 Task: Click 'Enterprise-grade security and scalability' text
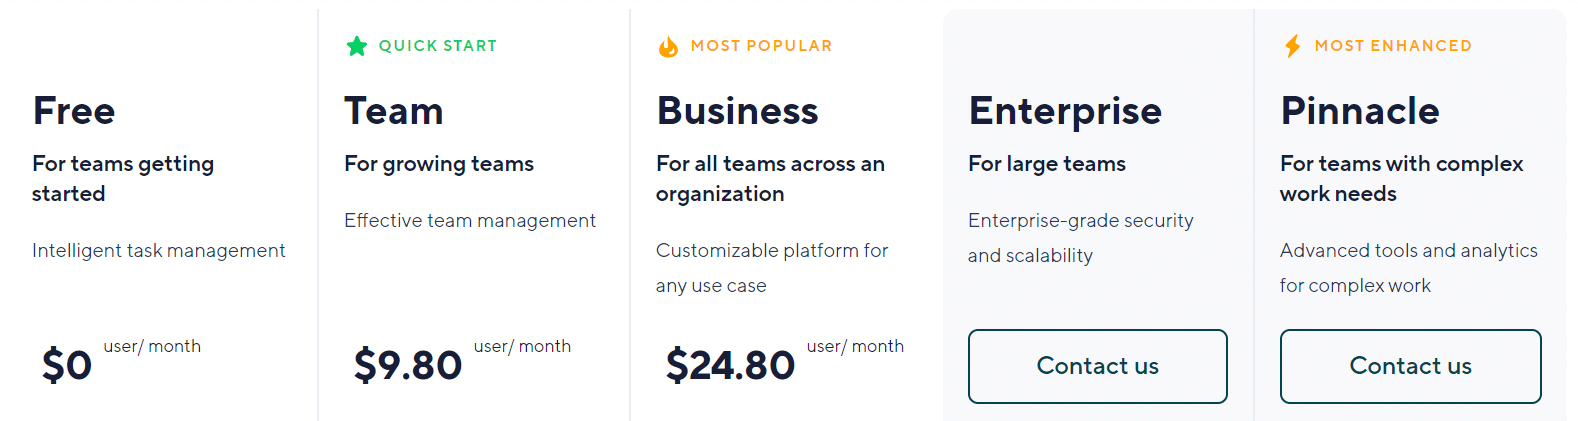click(x=1081, y=238)
